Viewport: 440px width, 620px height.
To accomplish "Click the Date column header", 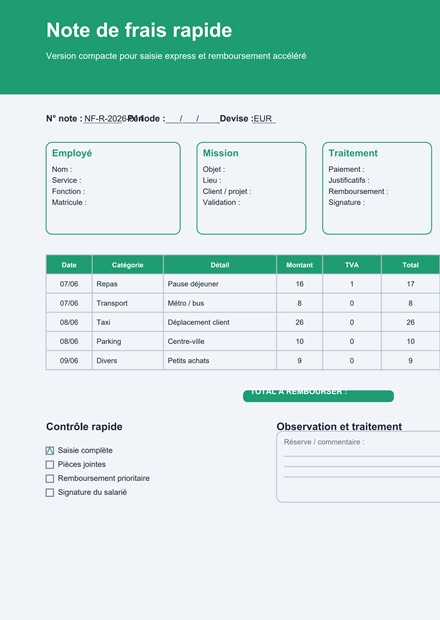I will click(69, 265).
